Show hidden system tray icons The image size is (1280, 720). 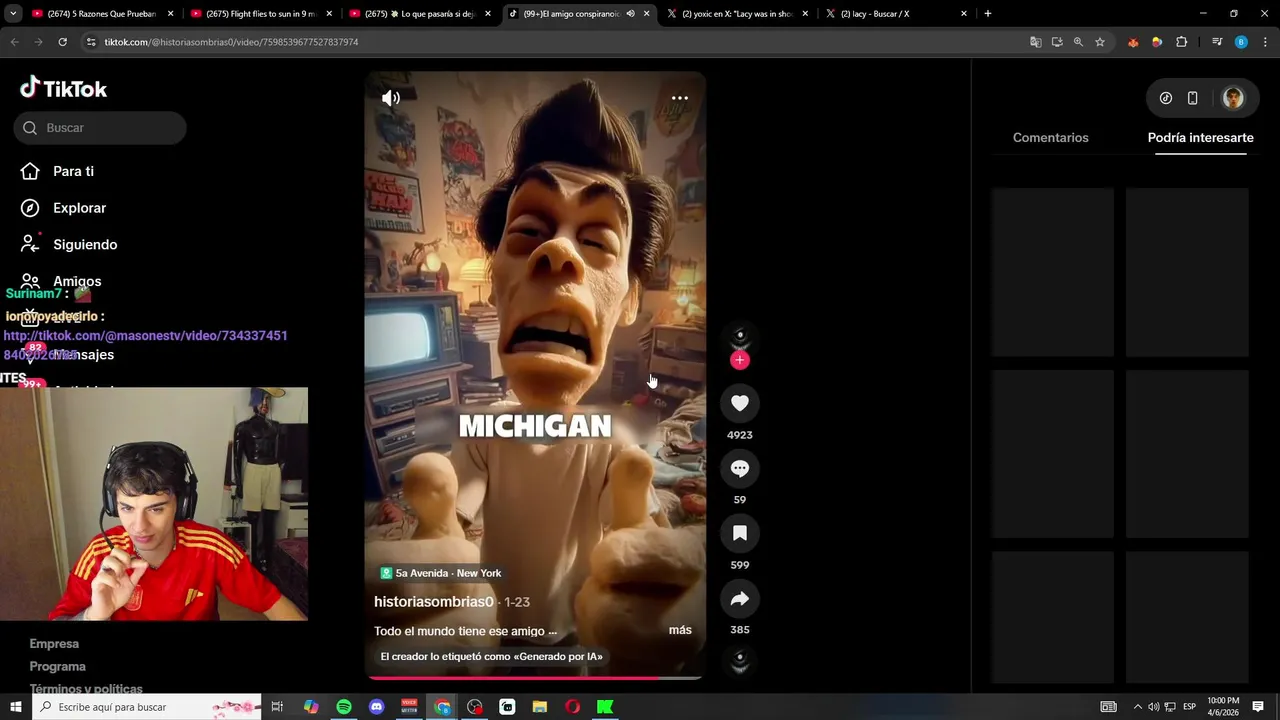point(1137,707)
